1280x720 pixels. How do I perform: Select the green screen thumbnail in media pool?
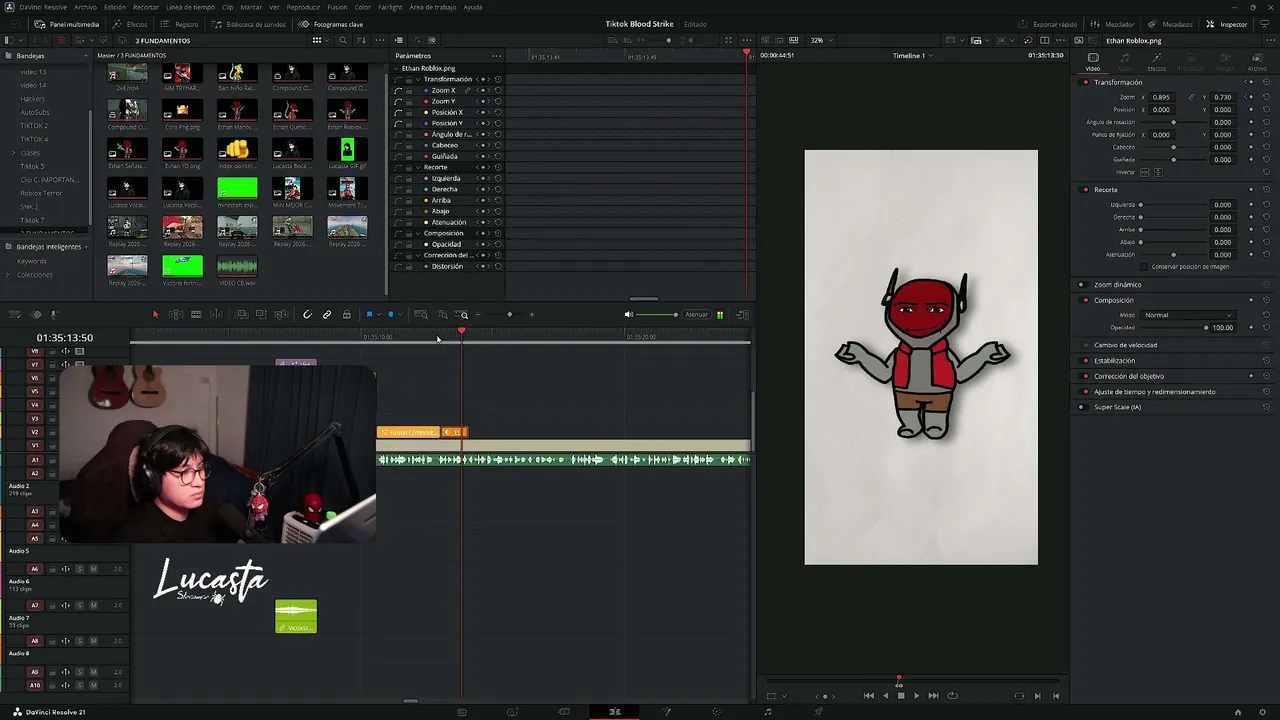(237, 188)
